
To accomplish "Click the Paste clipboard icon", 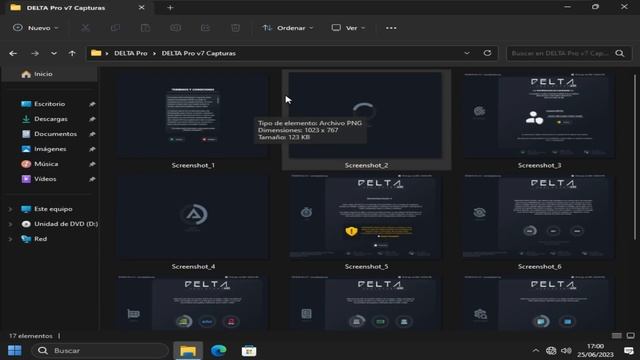I will [x=145, y=28].
